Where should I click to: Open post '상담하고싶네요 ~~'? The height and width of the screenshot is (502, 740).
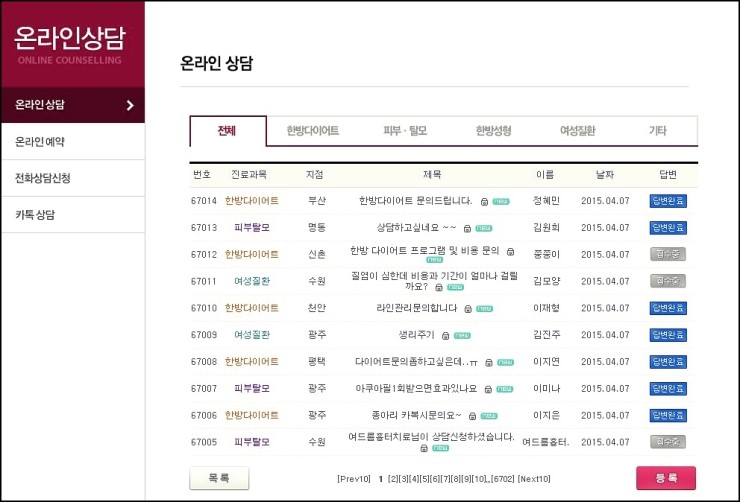[416, 228]
